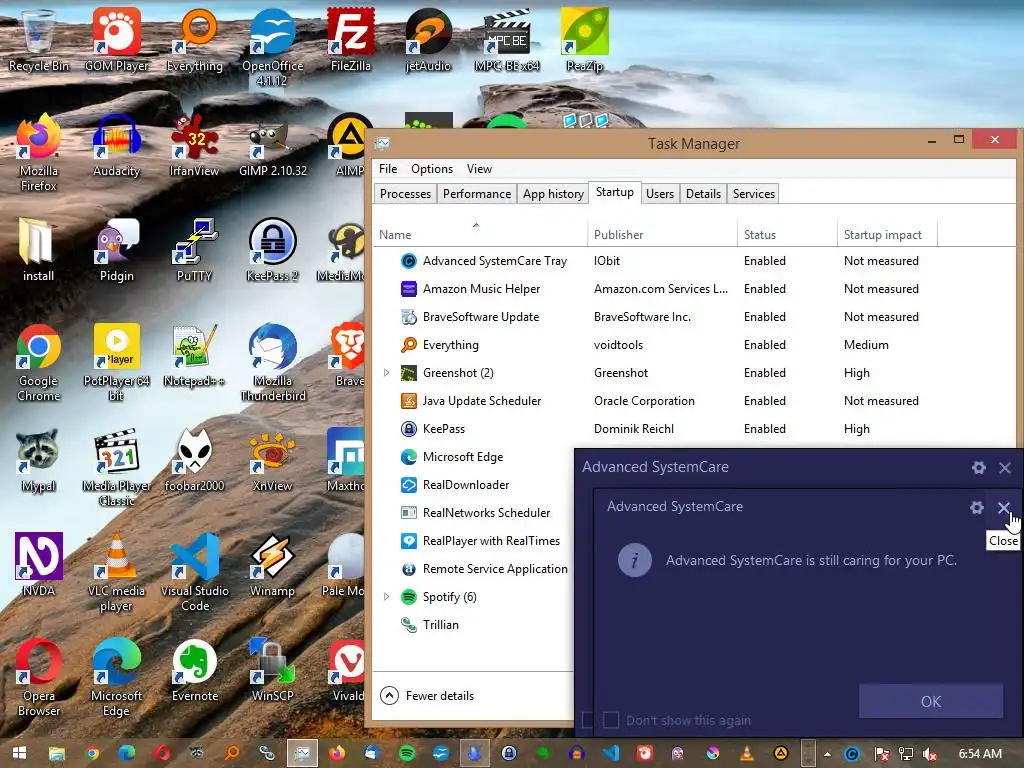Switch to the App history tab

point(553,194)
